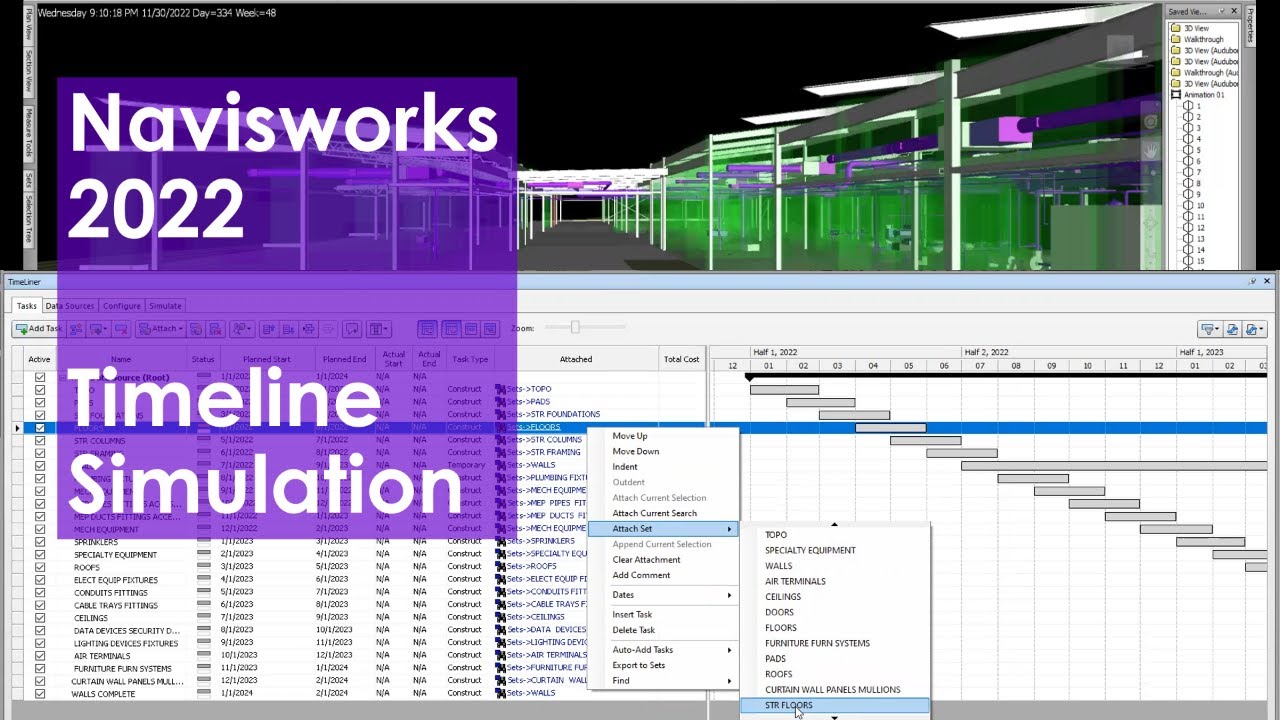This screenshot has width=1280, height=720.
Task: Toggle Active checkbox for FURNITURE FURN SYSTEMS task
Action: (40, 668)
